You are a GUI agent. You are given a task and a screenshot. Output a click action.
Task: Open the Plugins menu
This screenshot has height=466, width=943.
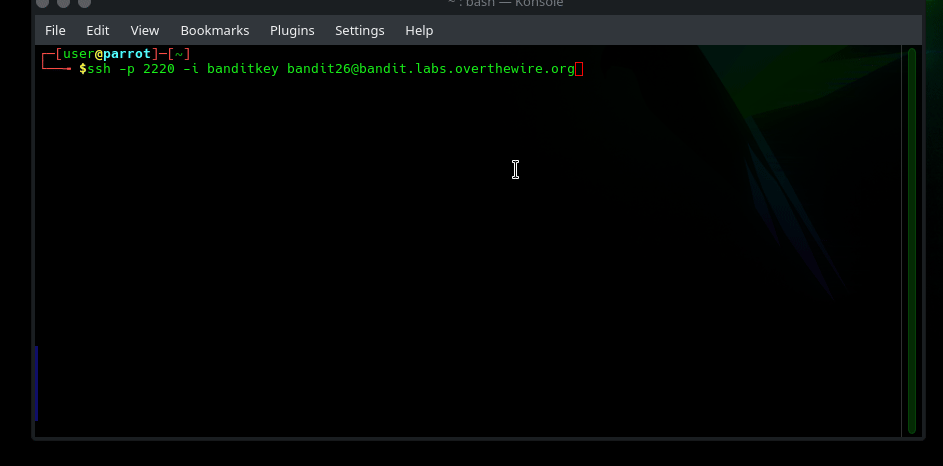[292, 30]
